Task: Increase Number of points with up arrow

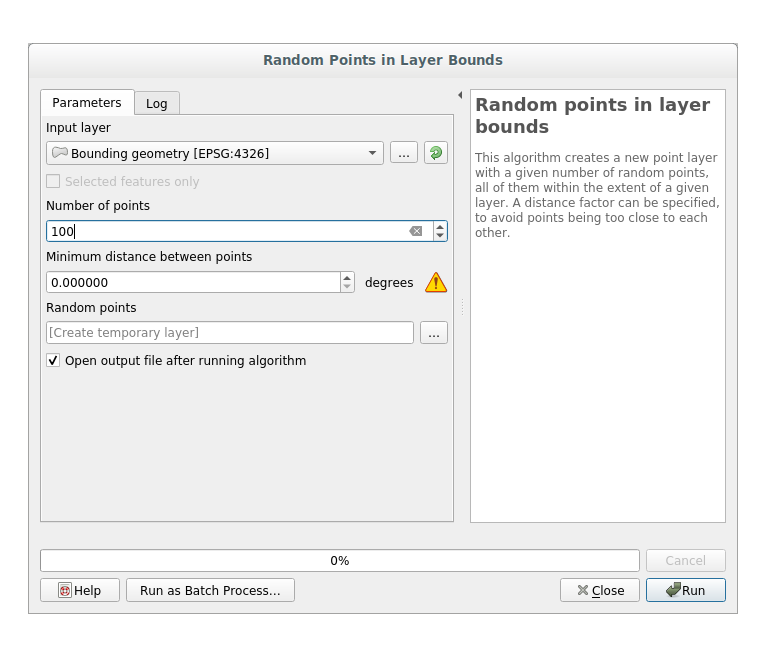Action: click(x=440, y=226)
